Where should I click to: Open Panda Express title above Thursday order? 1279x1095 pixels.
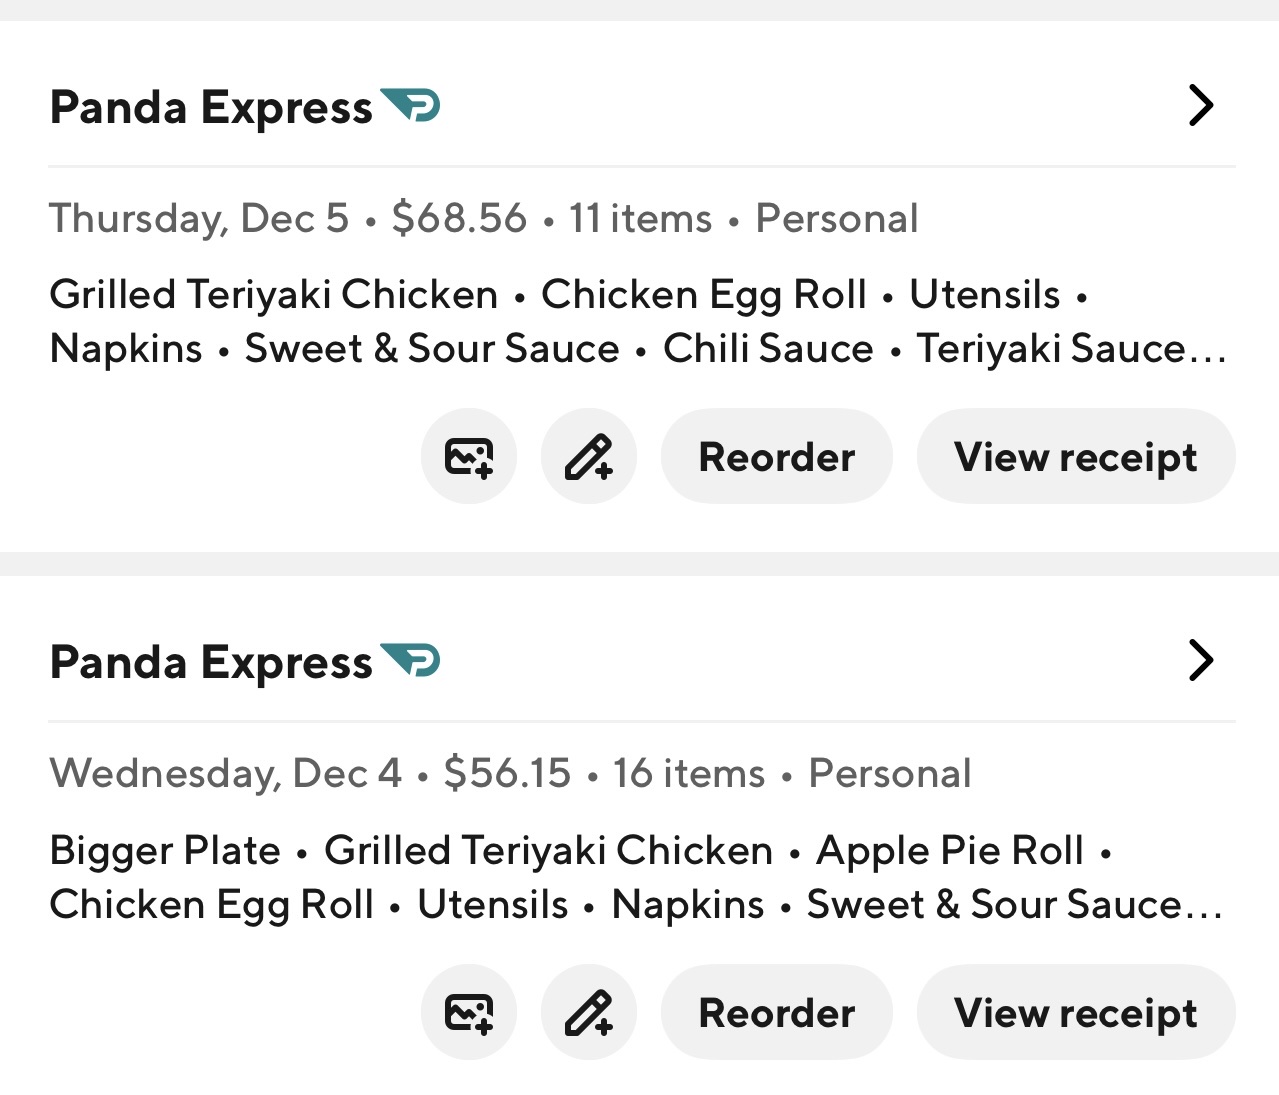coord(211,107)
